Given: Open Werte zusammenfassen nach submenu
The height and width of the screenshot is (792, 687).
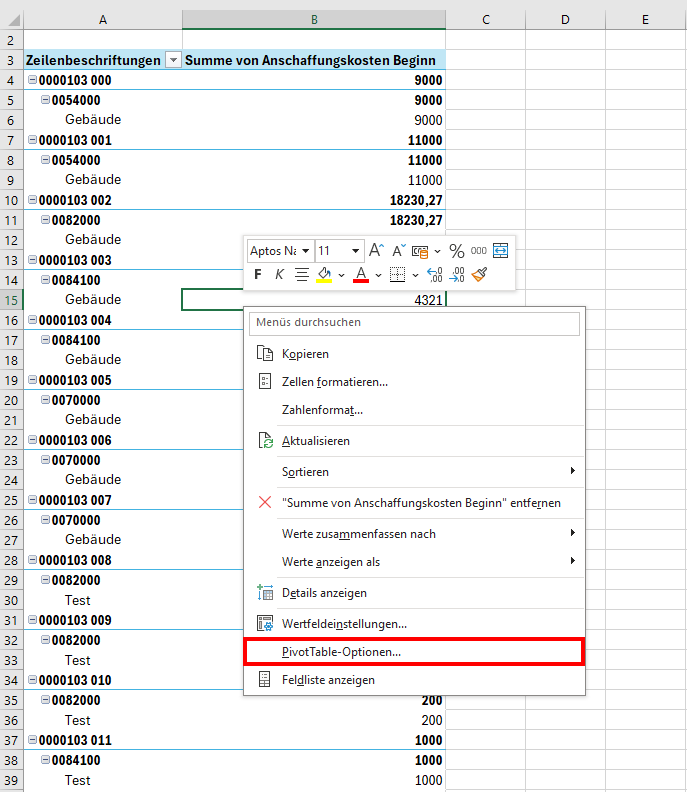Looking at the screenshot, I should (x=414, y=534).
